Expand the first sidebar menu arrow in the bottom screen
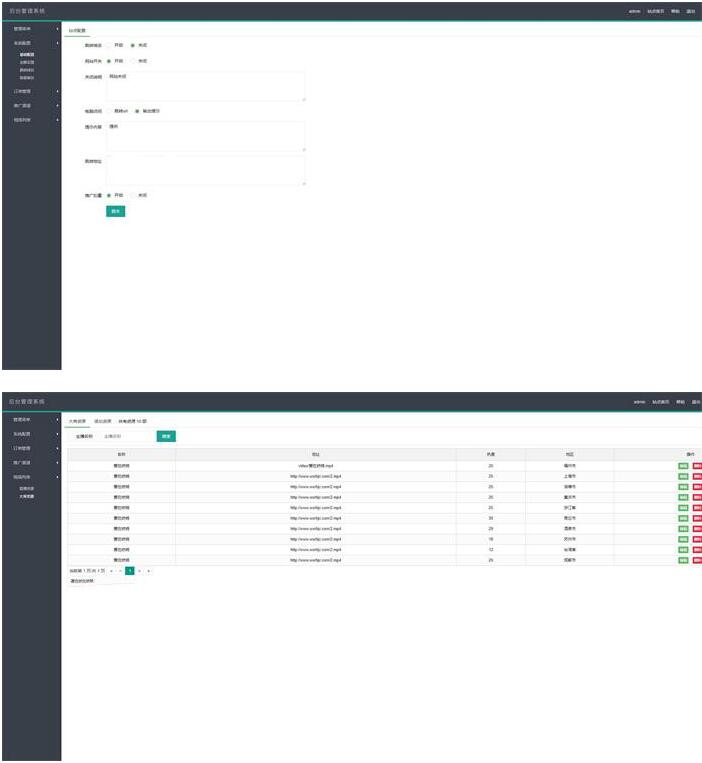The image size is (702, 763). 57,420
